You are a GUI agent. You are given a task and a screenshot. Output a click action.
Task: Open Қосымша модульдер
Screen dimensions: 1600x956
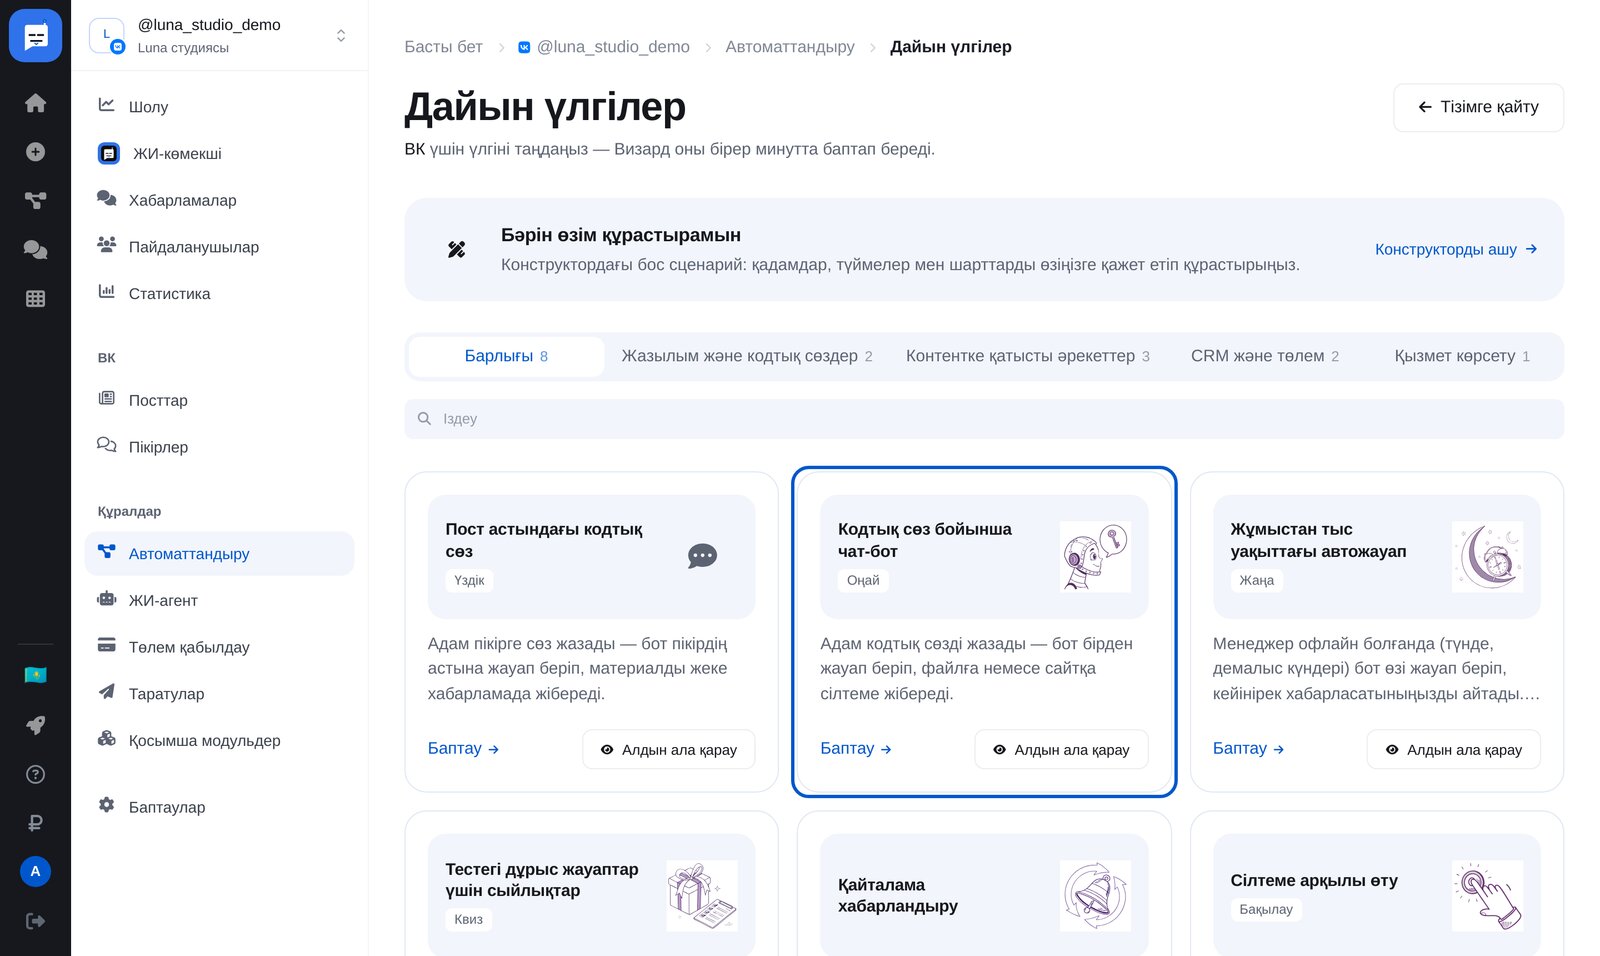(x=219, y=740)
